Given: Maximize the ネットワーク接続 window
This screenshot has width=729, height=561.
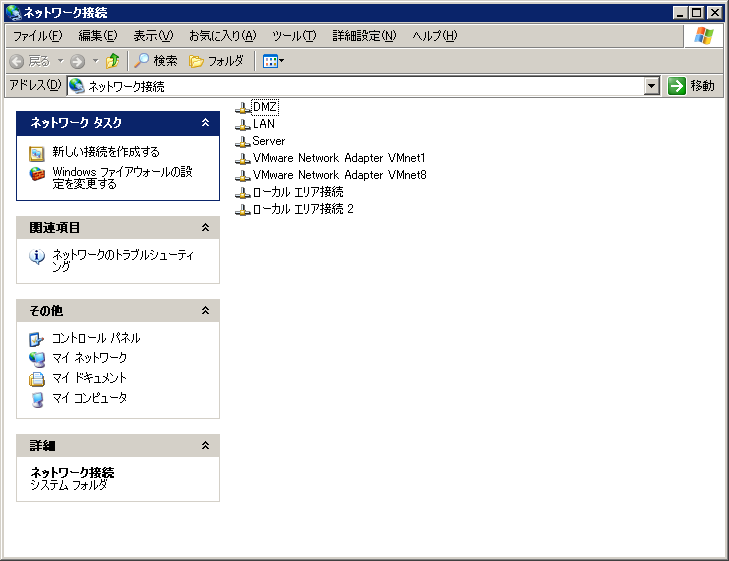Looking at the screenshot, I should coord(696,13).
